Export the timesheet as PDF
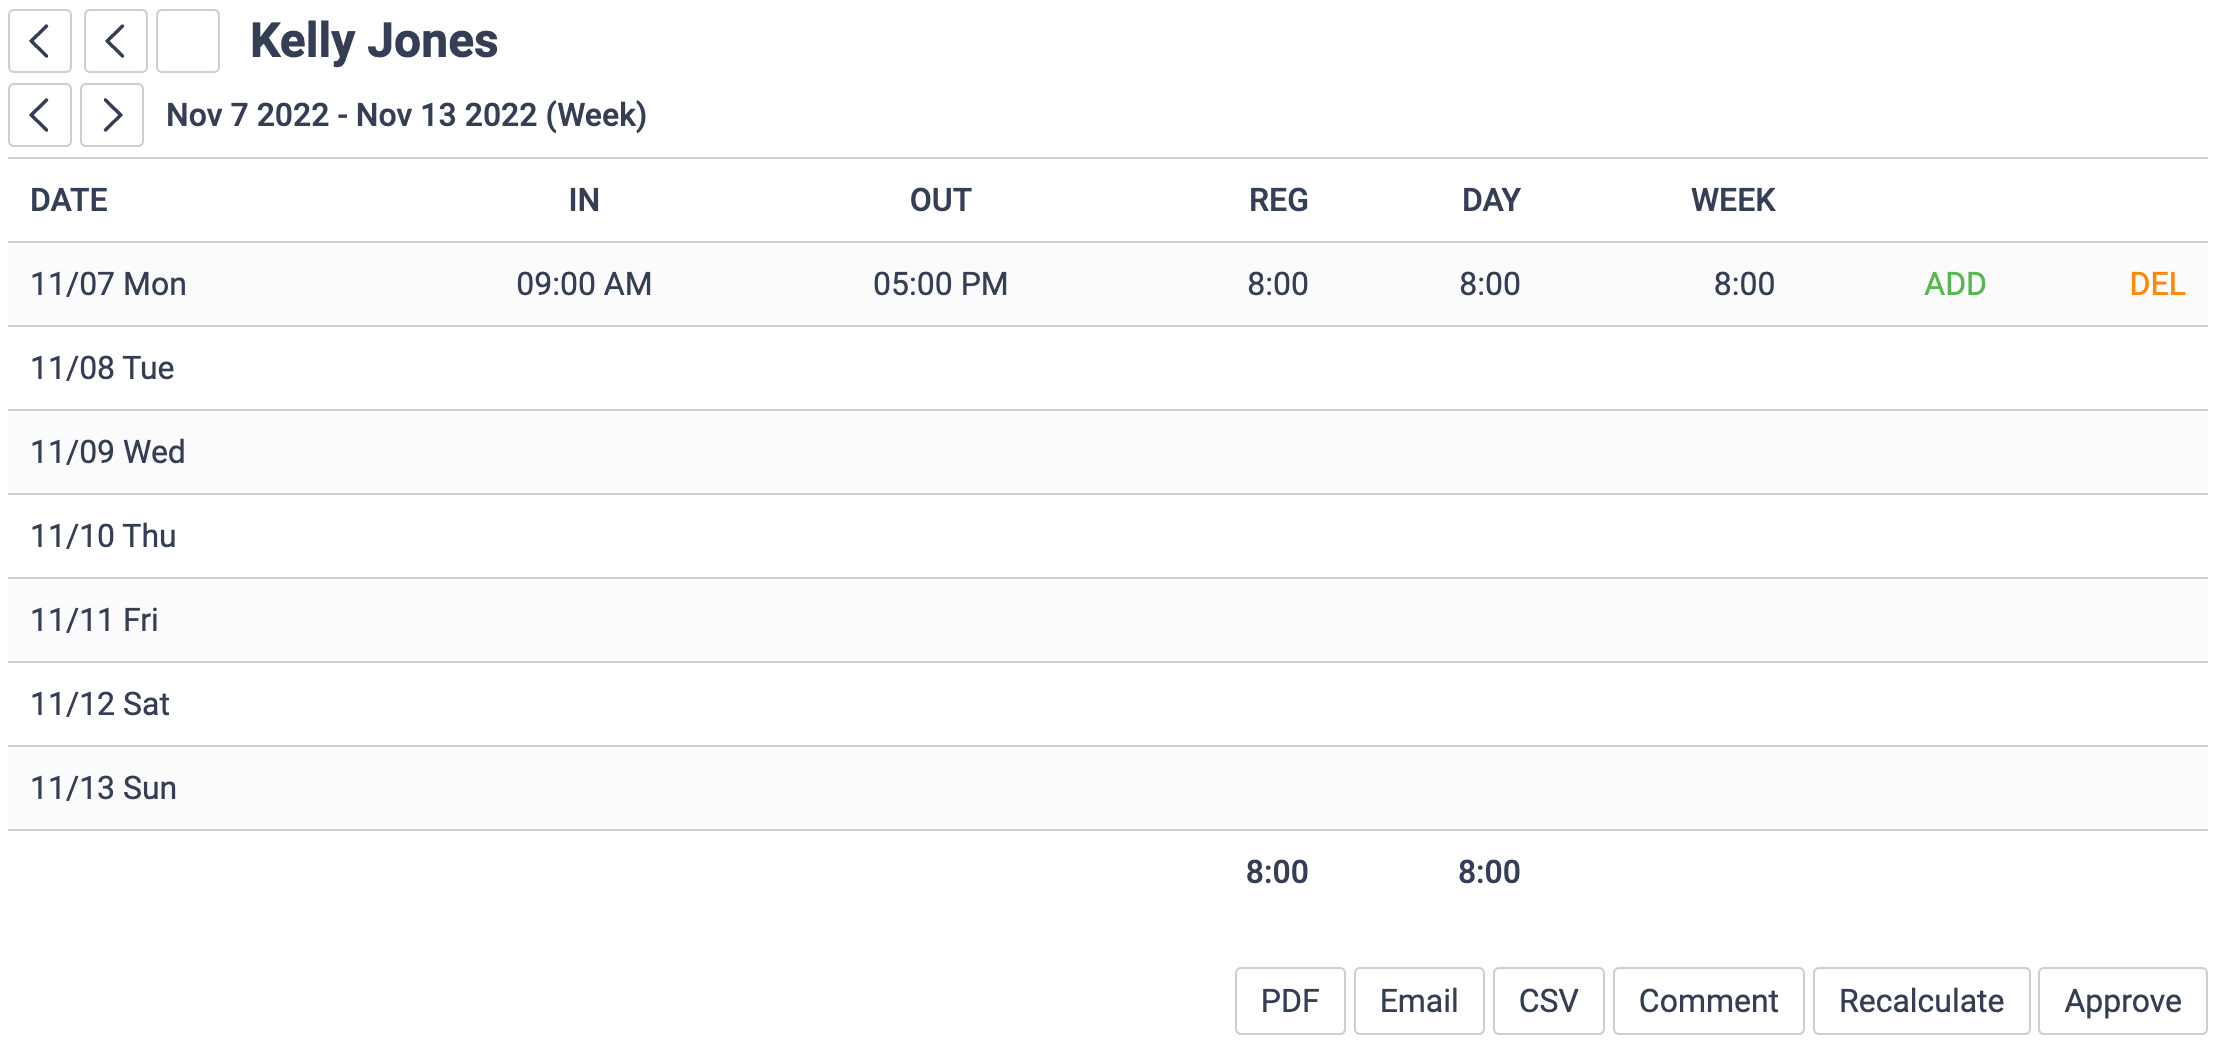The height and width of the screenshot is (1043, 2214). pos(1289,1000)
